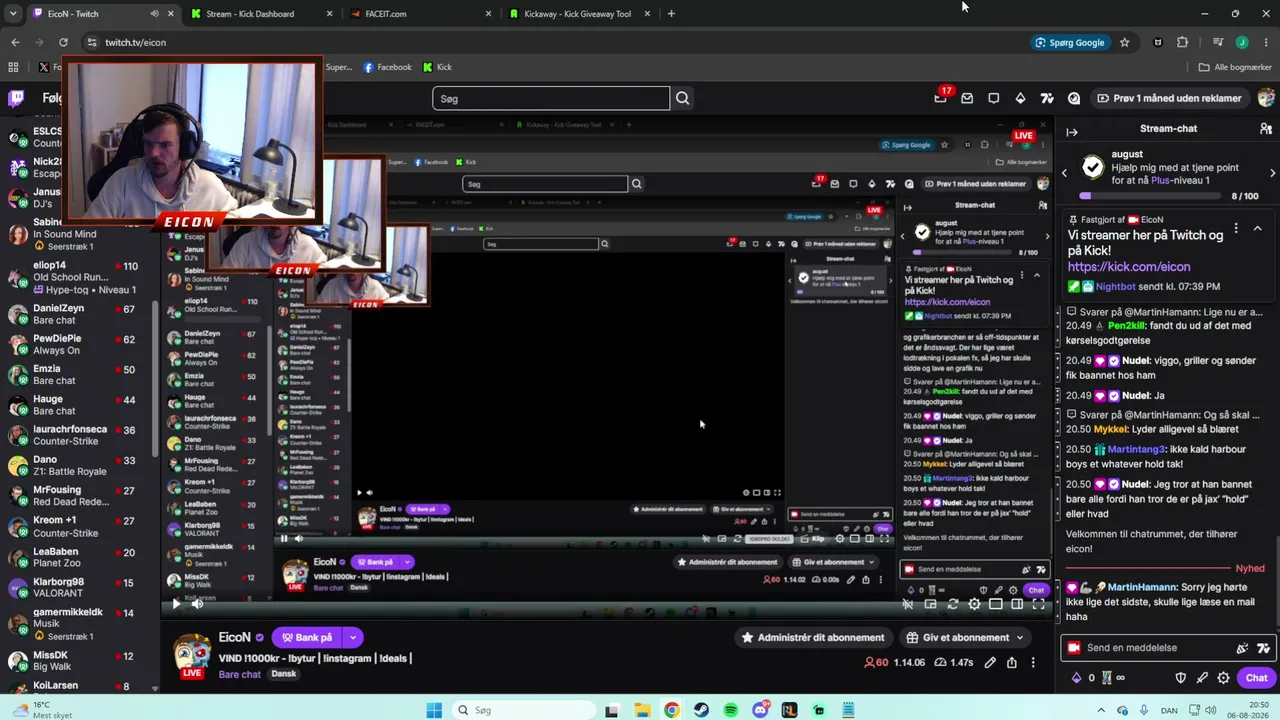The height and width of the screenshot is (720, 1280).
Task: Reload the page in Chrome
Action: [x=63, y=42]
